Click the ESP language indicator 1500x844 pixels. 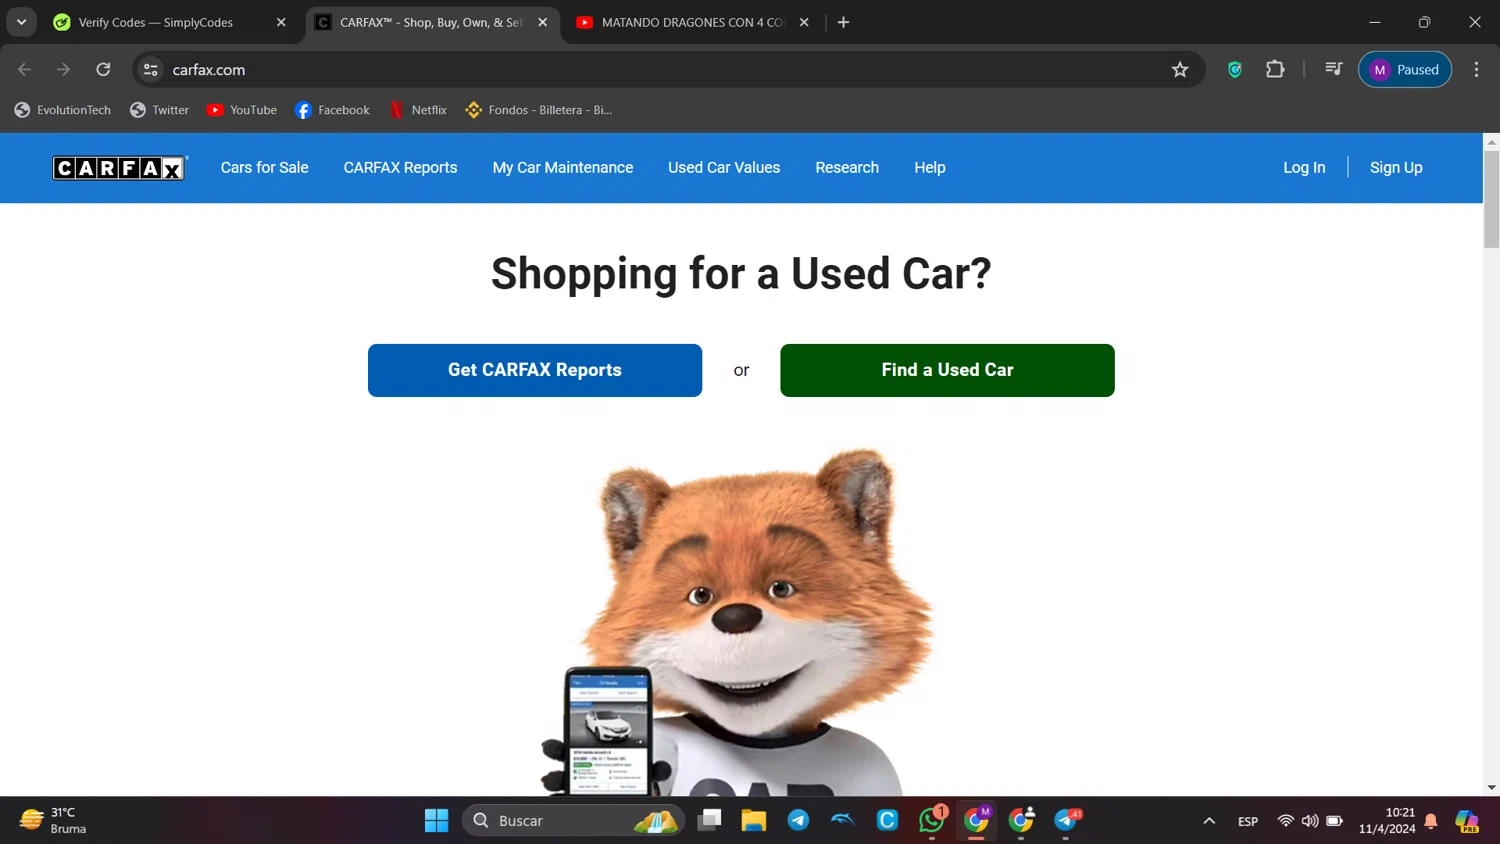1248,821
